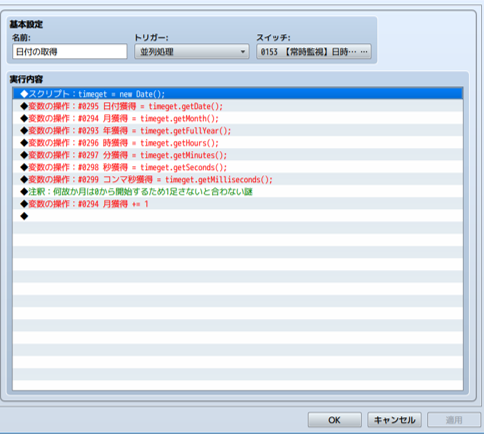Screen dimensions: 484x434
Task: Select the #0299 コンマ秒獲得 getMilliseconds line
Action: [238, 180]
